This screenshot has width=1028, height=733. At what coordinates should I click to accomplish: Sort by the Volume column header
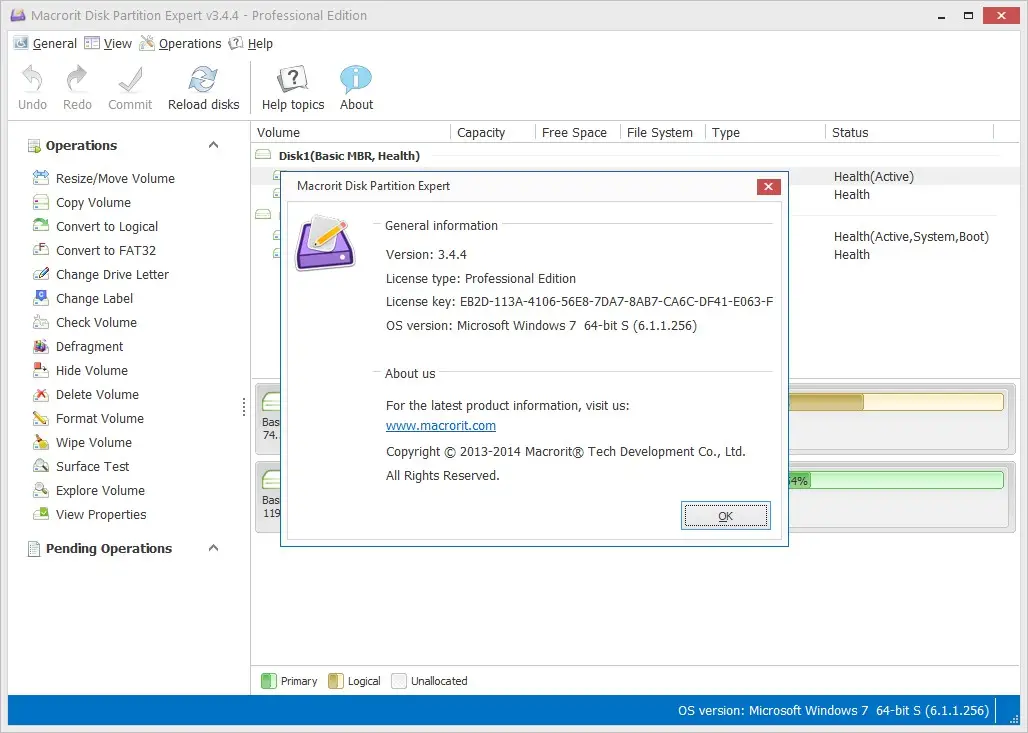pyautogui.click(x=351, y=132)
